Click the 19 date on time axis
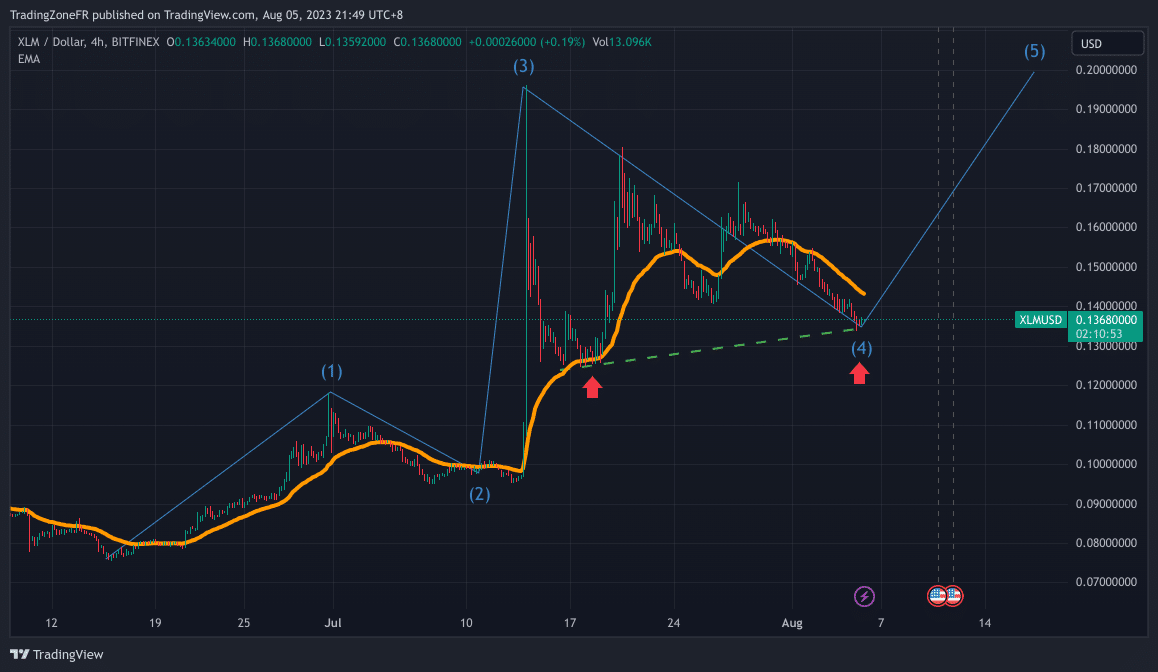 coord(155,623)
